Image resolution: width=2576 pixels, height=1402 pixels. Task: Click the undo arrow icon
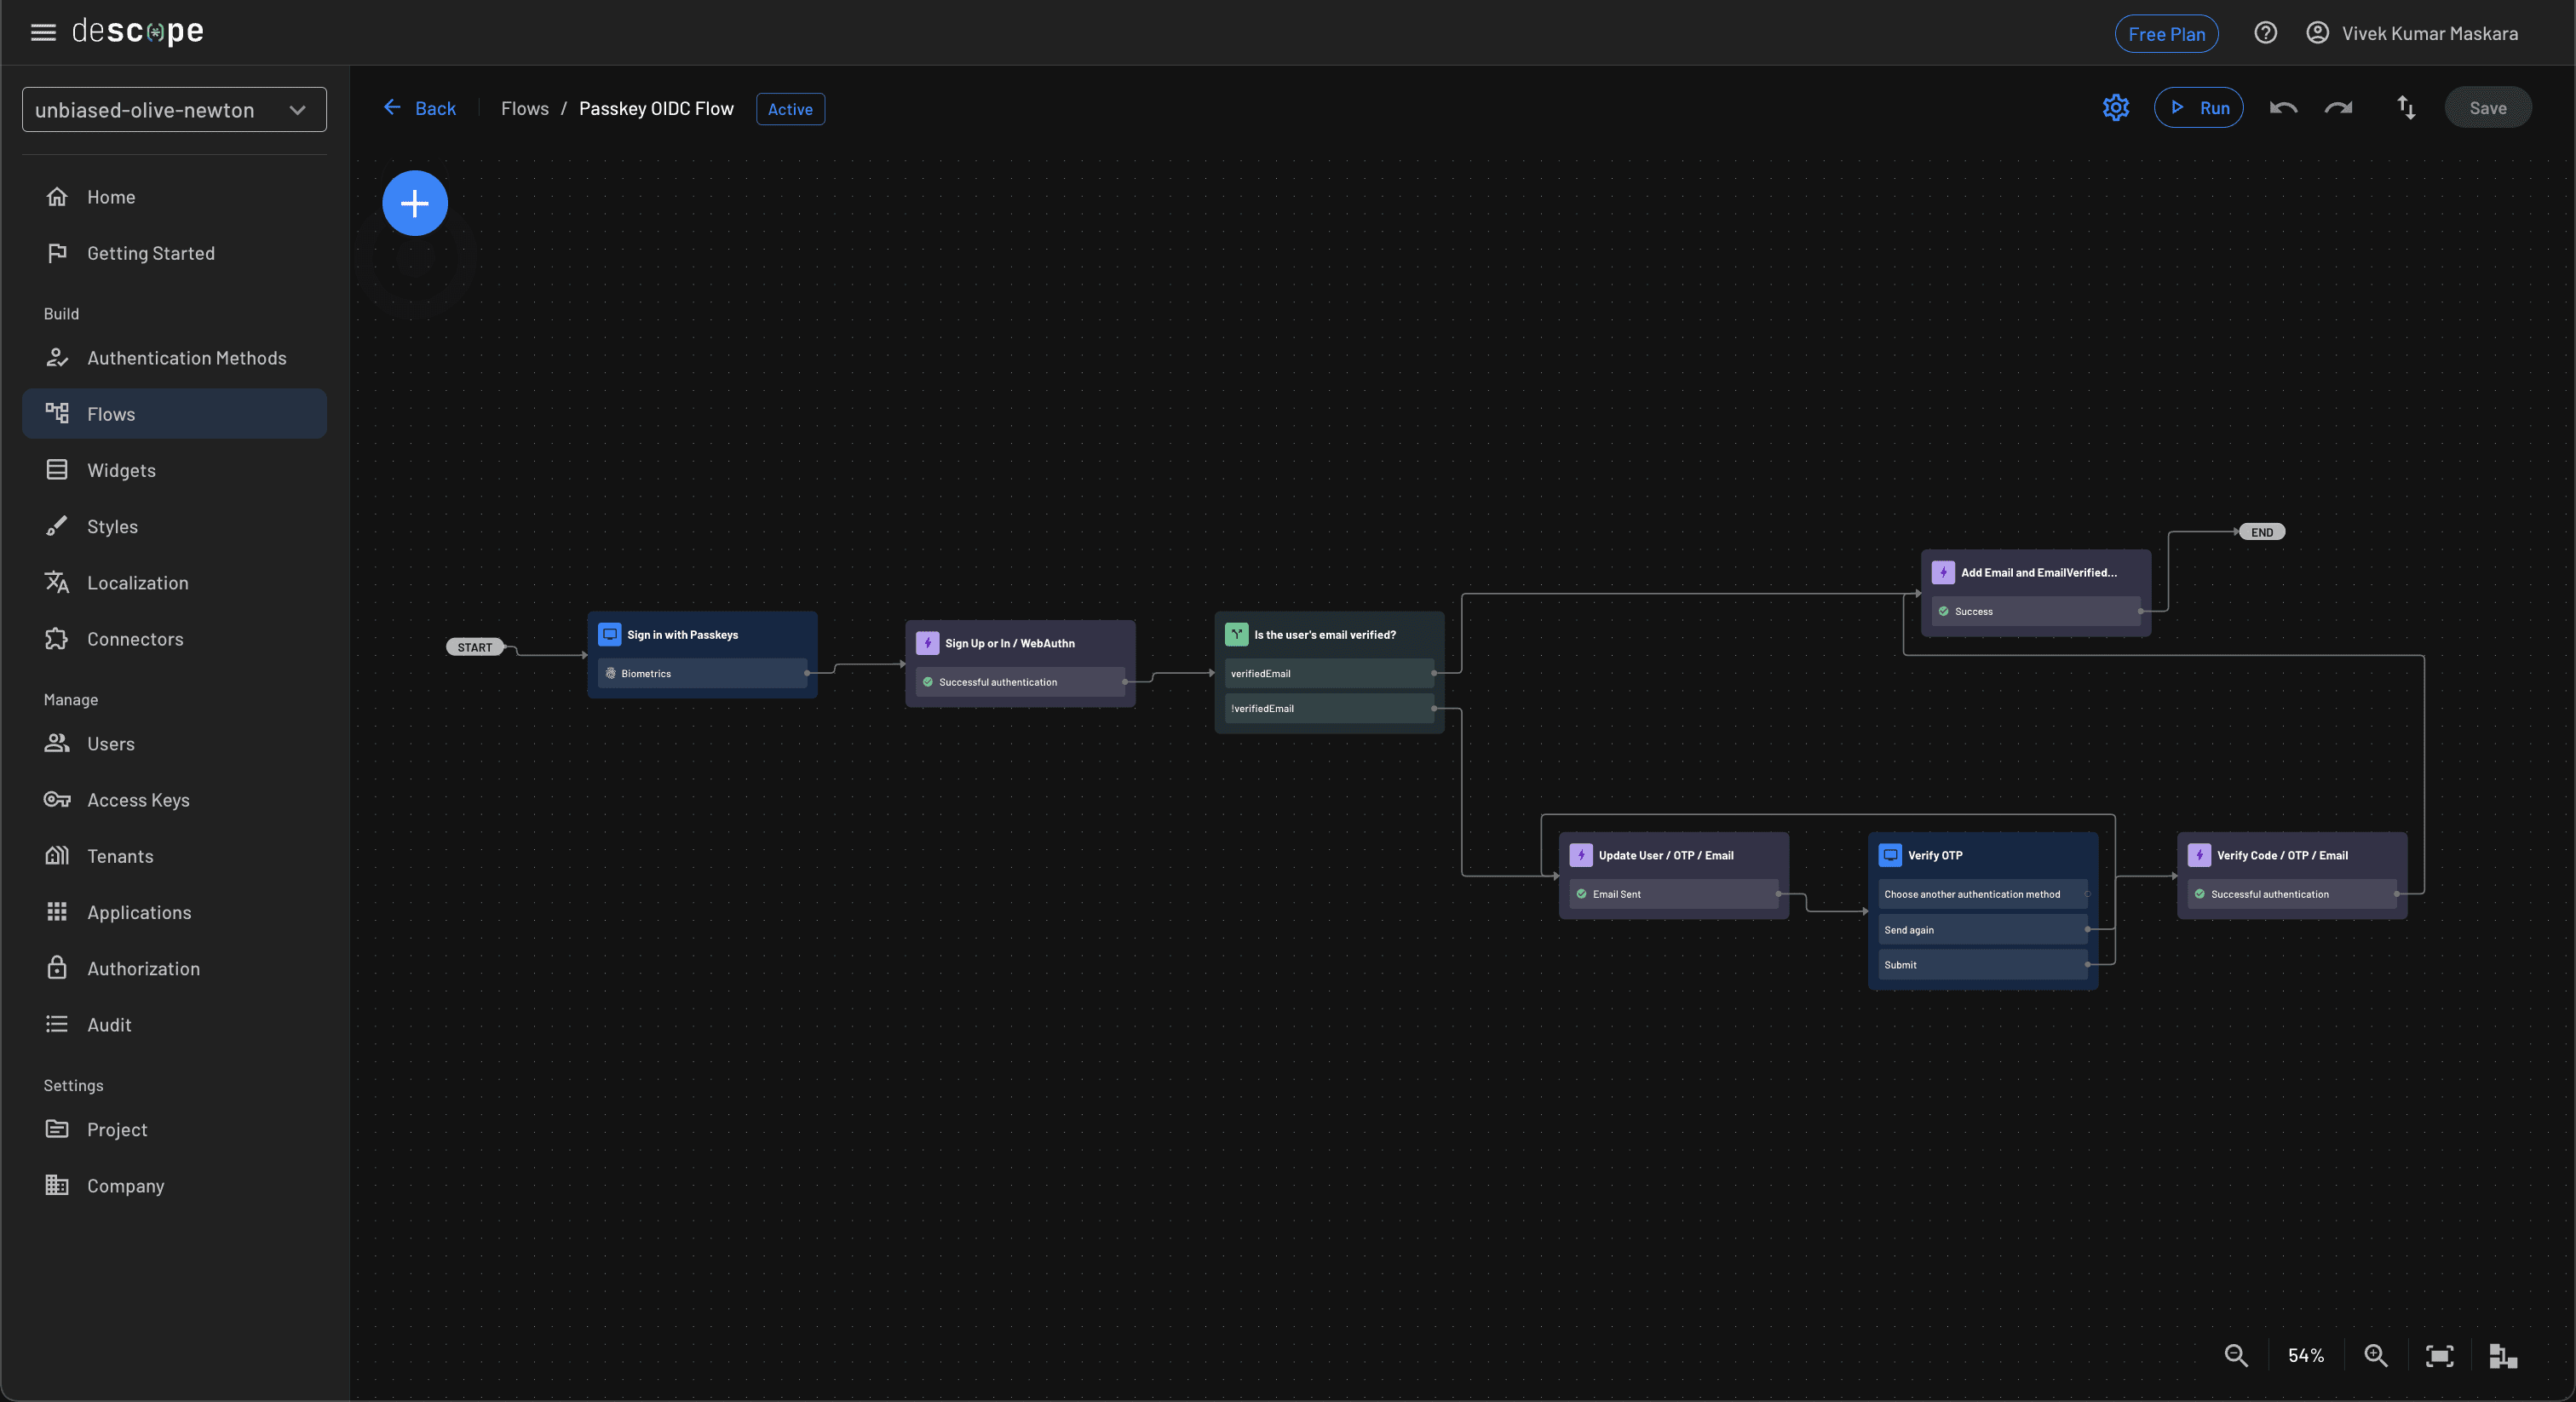pos(2283,107)
